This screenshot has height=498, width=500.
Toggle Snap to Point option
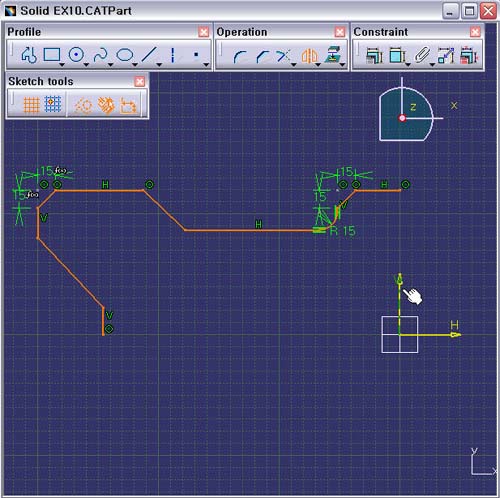[53, 104]
